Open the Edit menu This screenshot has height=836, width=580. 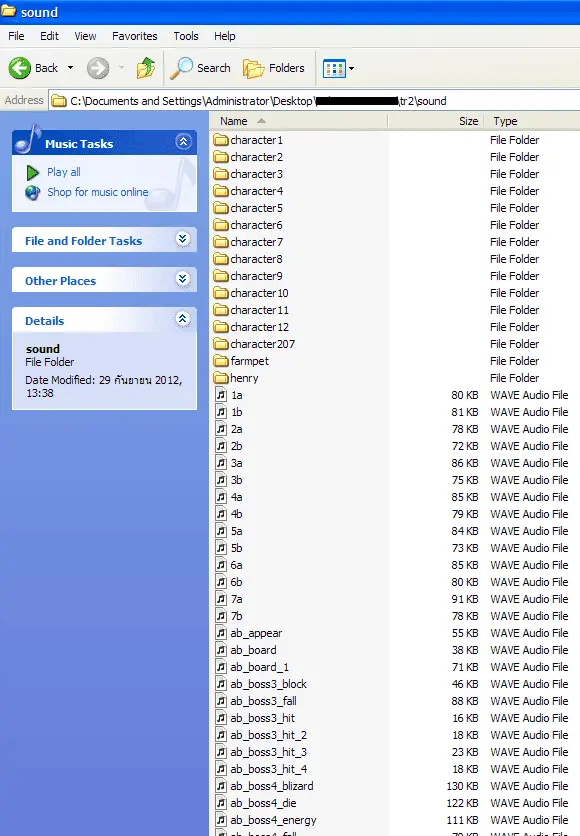pos(50,36)
